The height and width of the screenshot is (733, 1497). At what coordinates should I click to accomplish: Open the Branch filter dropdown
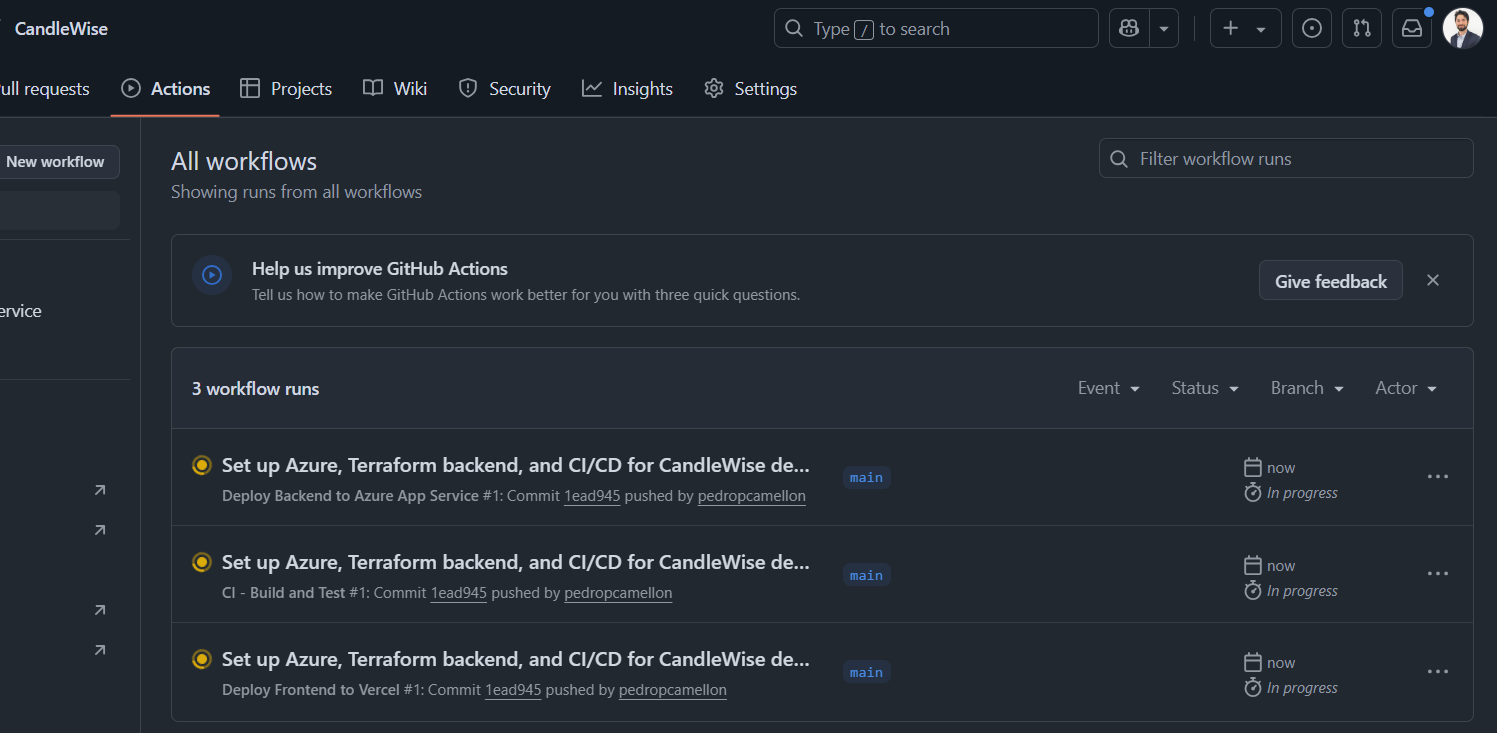point(1306,388)
